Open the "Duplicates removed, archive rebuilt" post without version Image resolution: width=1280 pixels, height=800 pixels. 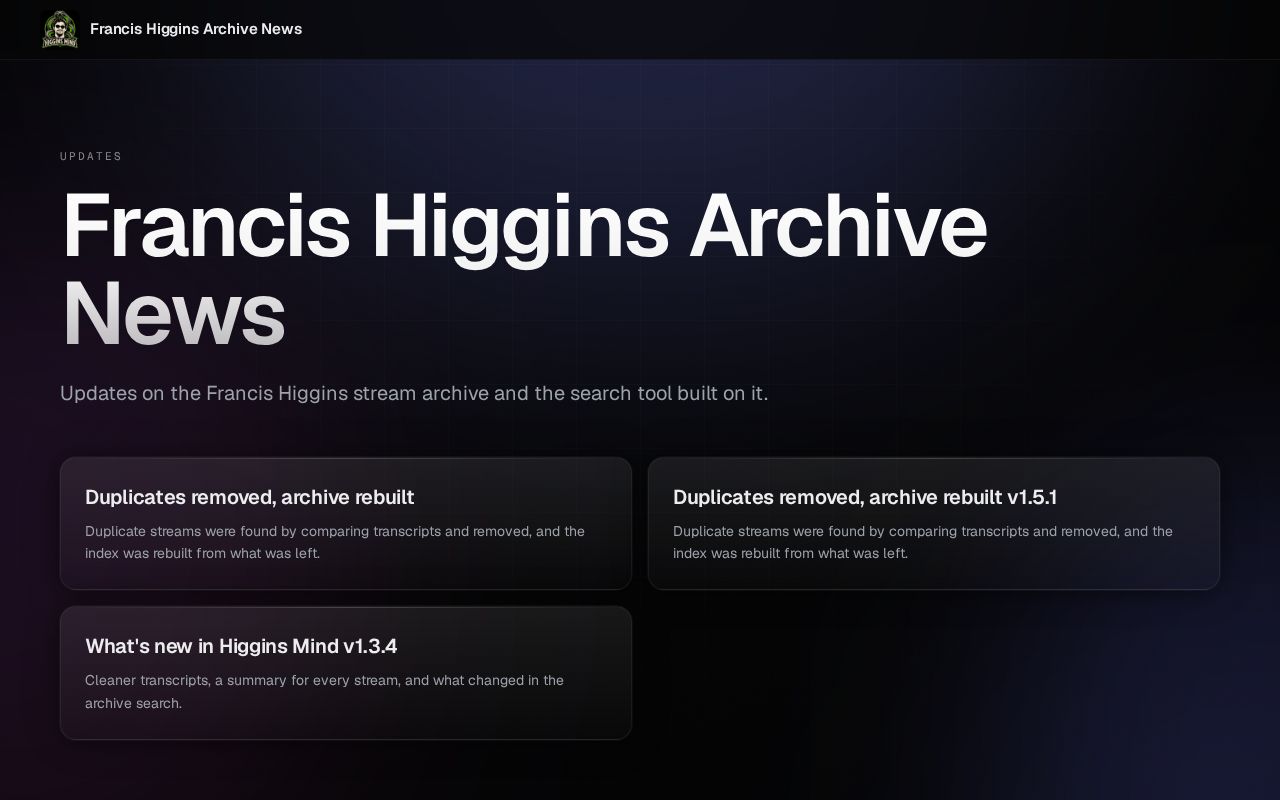346,523
